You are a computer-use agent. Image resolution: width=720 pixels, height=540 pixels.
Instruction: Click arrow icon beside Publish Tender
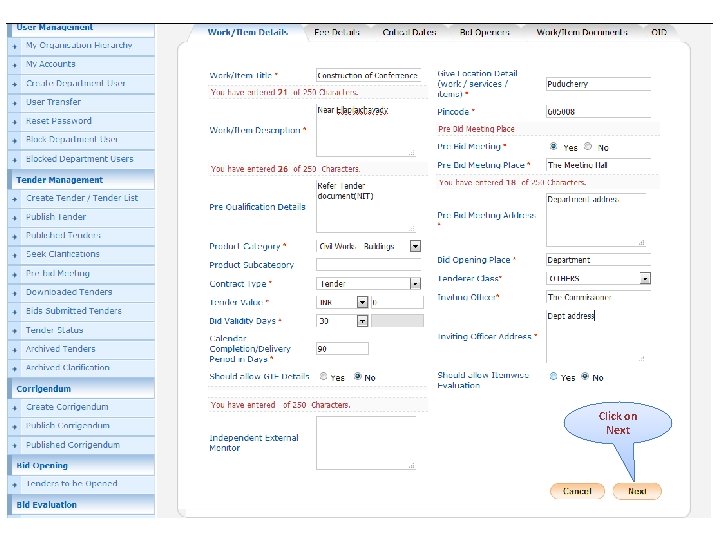coord(15,218)
